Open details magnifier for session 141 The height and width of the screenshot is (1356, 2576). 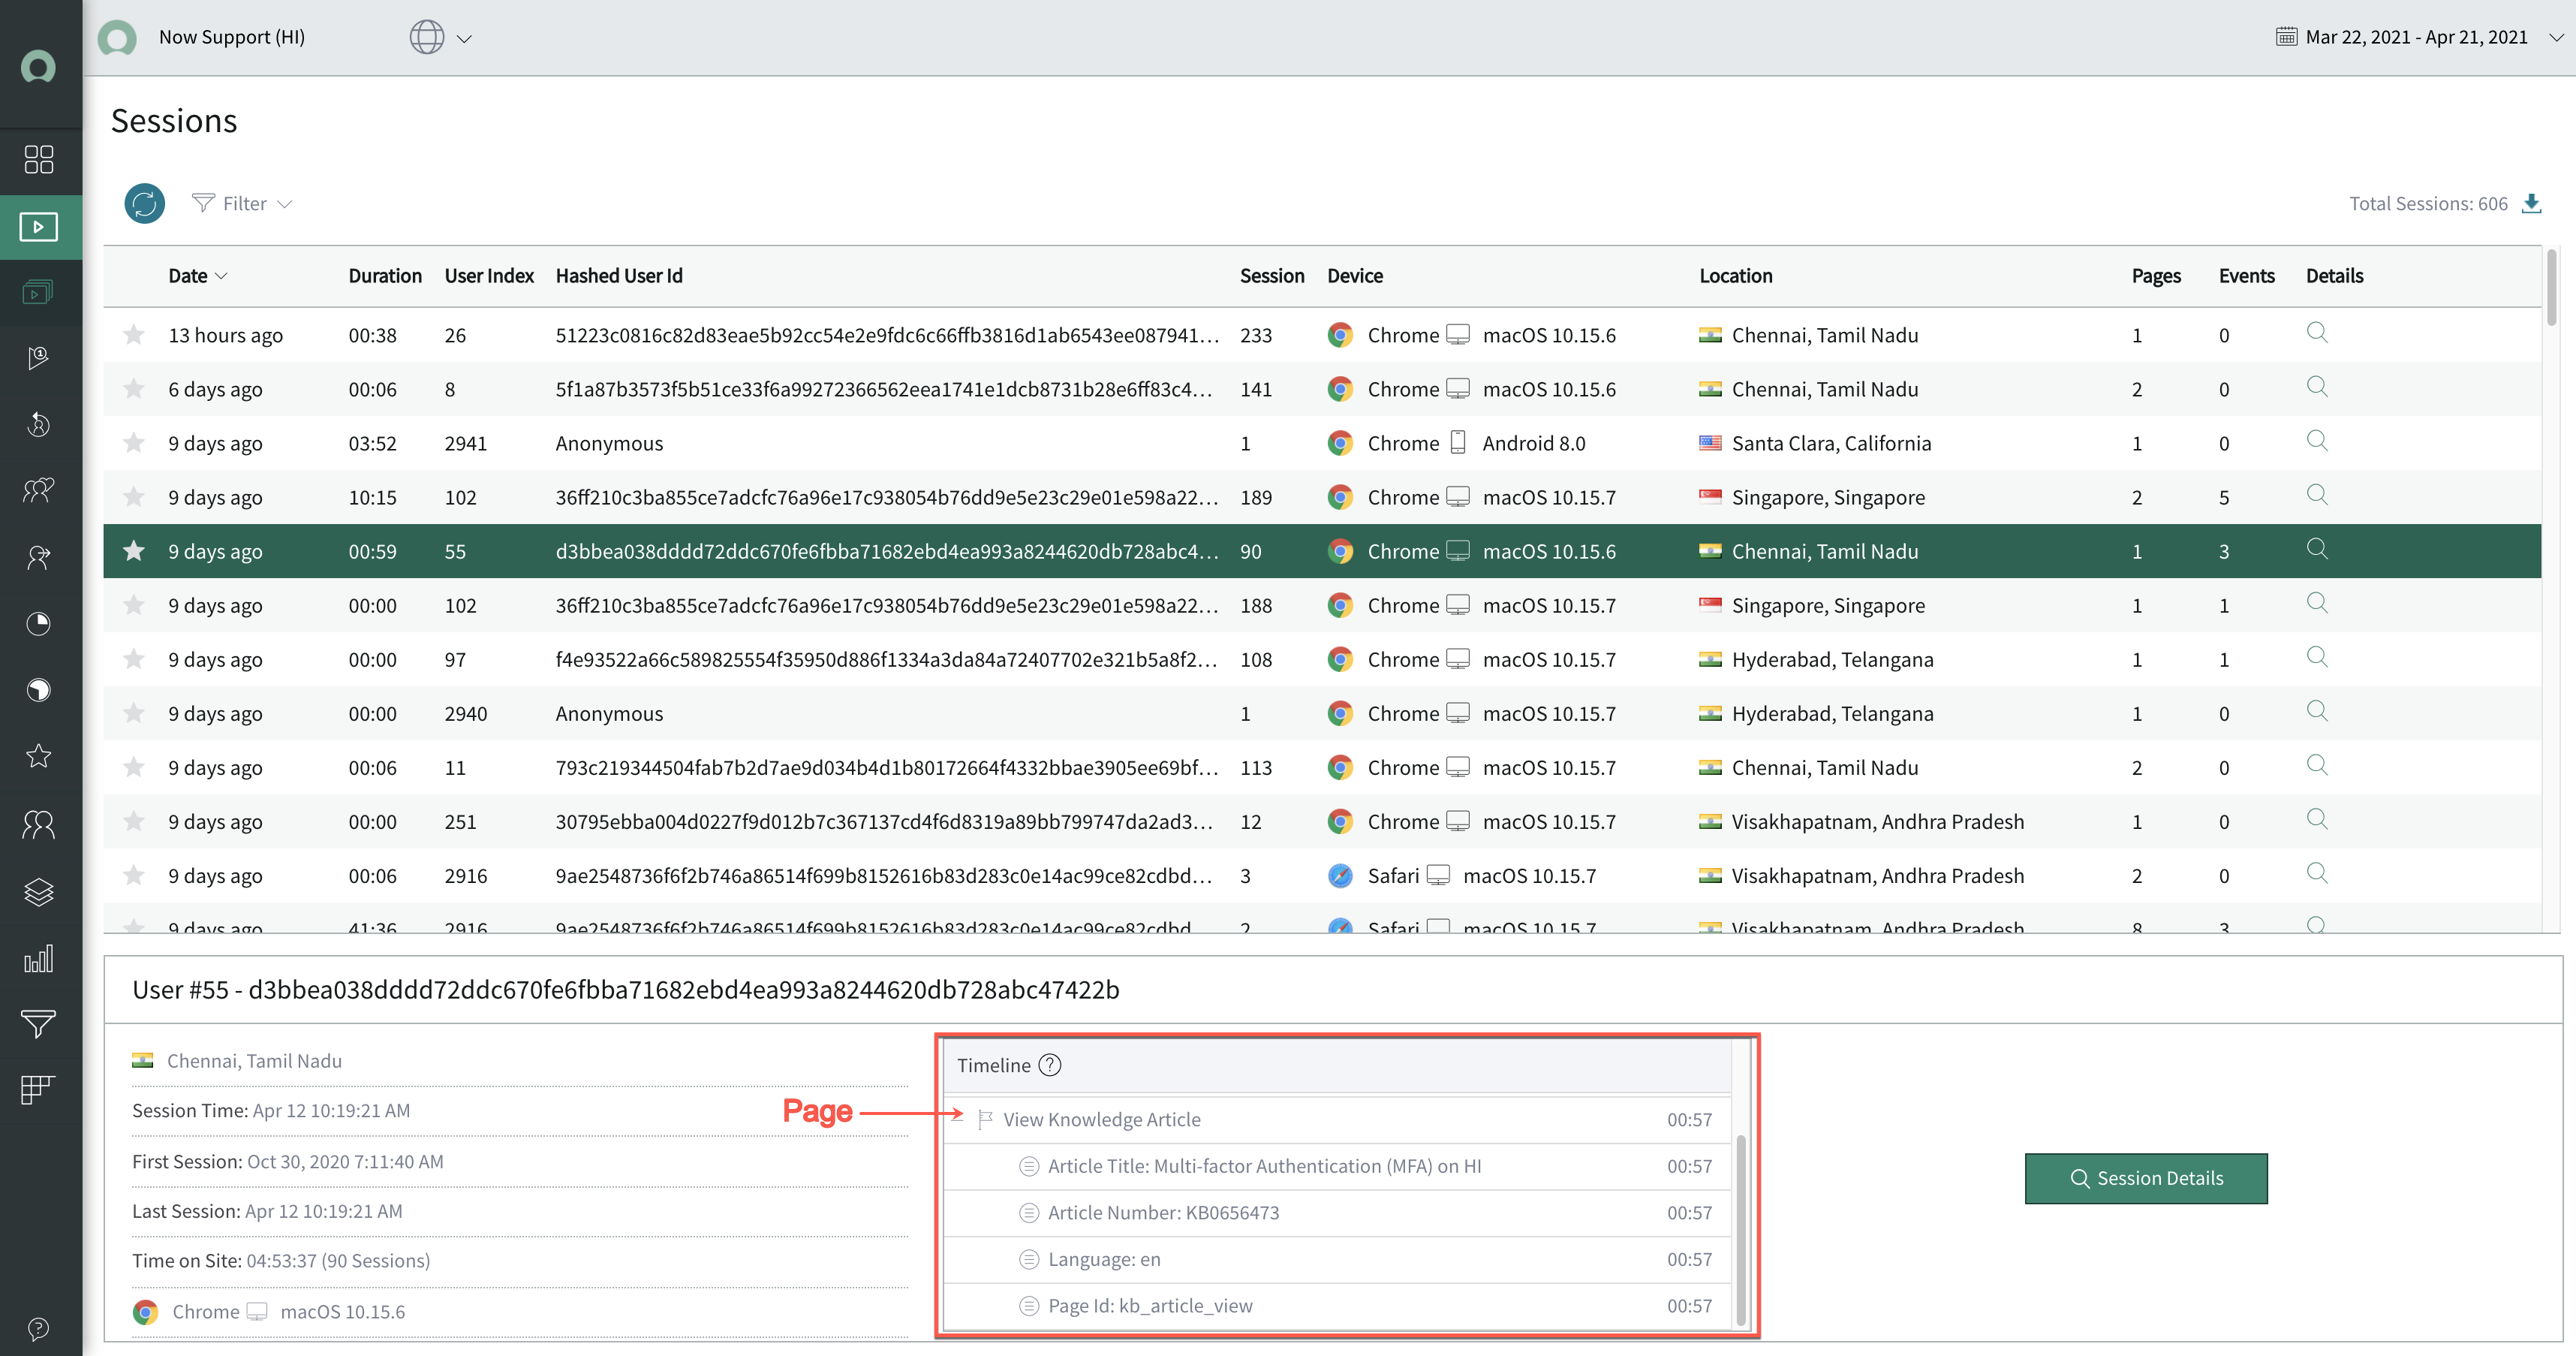tap(2317, 387)
